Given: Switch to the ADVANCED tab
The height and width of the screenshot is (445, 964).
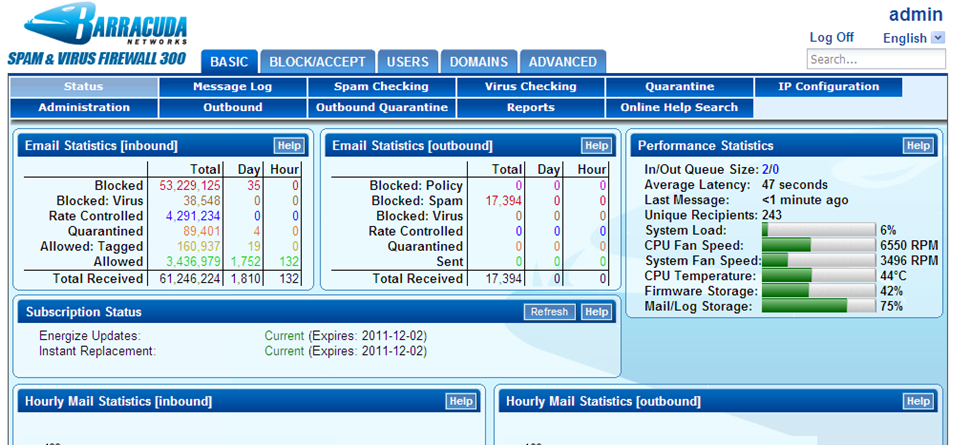Looking at the screenshot, I should pos(563,62).
